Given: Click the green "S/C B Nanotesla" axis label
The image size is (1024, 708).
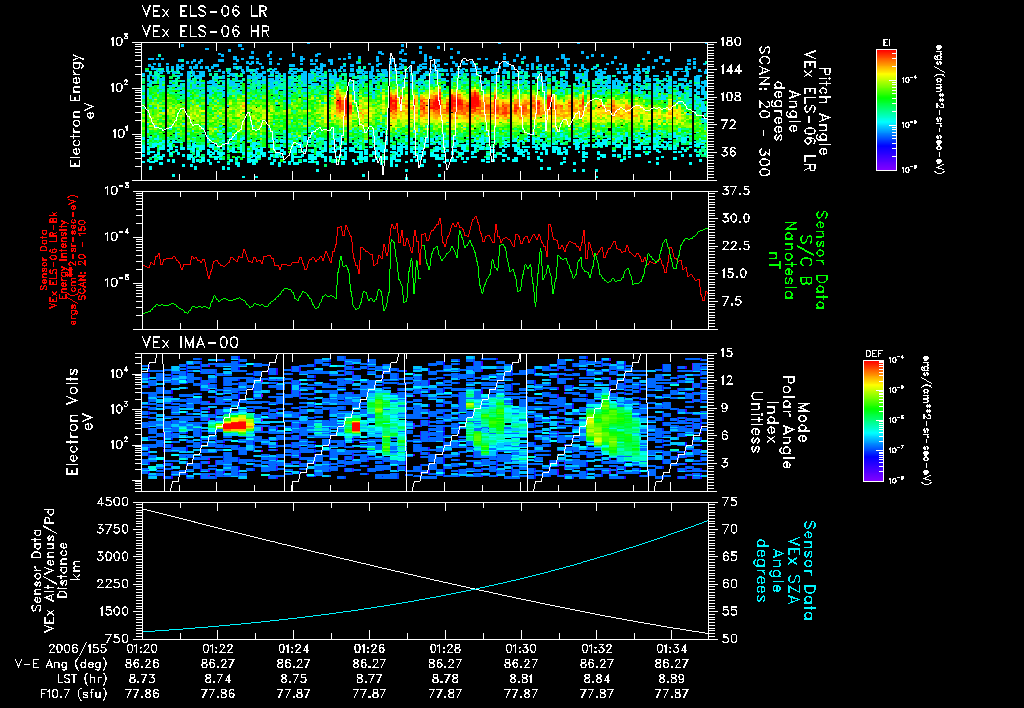Looking at the screenshot, I should [797, 260].
